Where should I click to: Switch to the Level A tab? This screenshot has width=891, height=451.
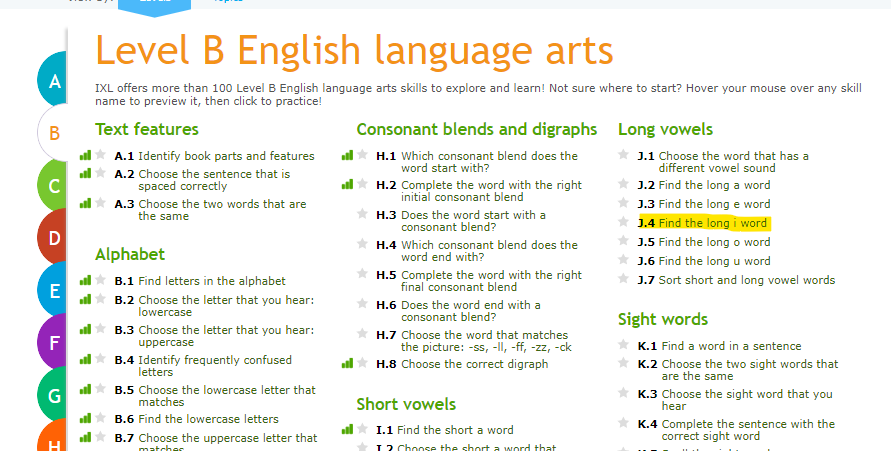coord(53,82)
